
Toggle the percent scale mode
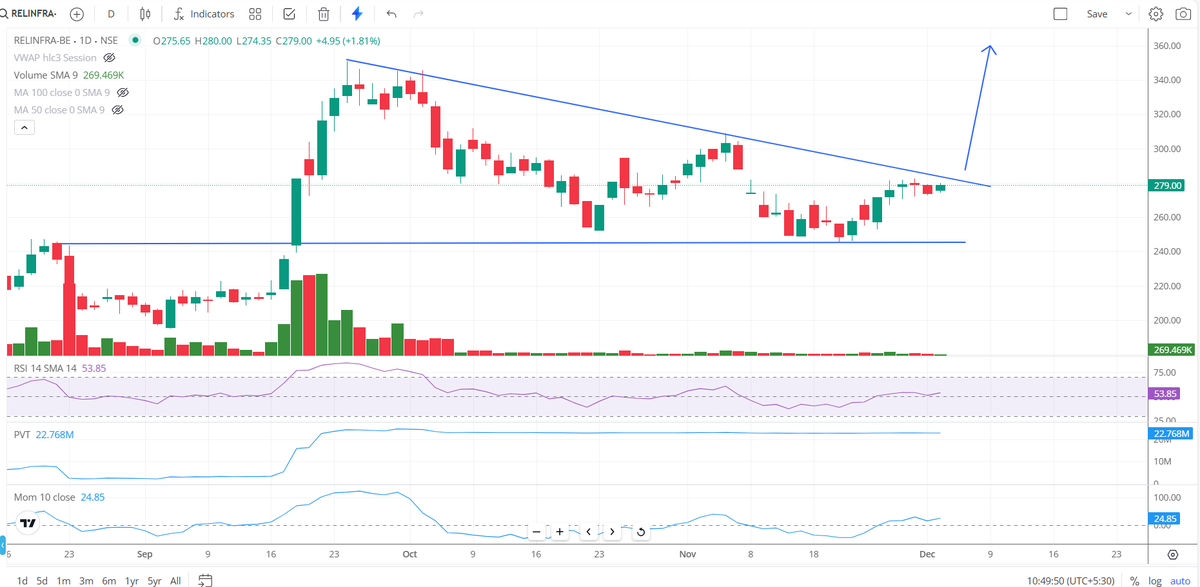pyautogui.click(x=1134, y=580)
